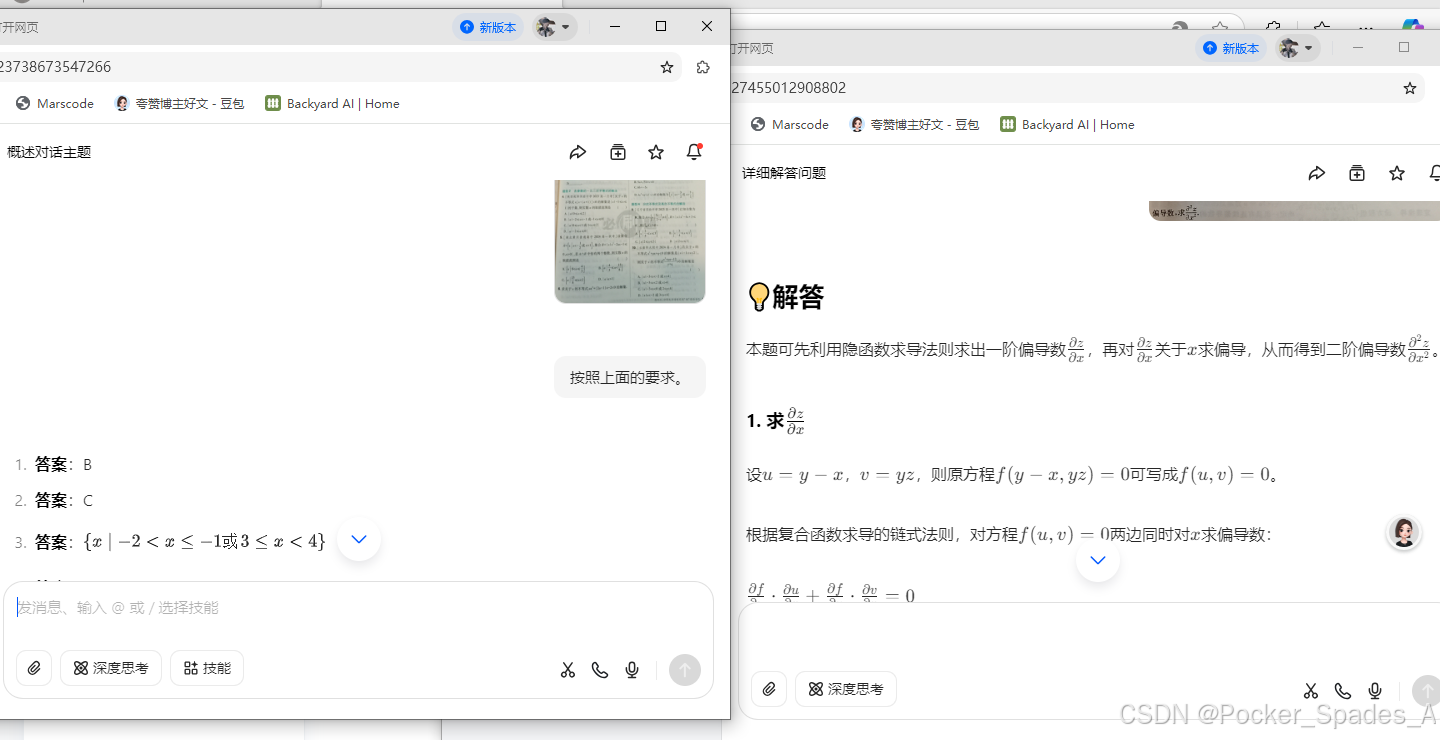Click the 答案：C line
Screen dimensions: 1440x740
(63, 500)
